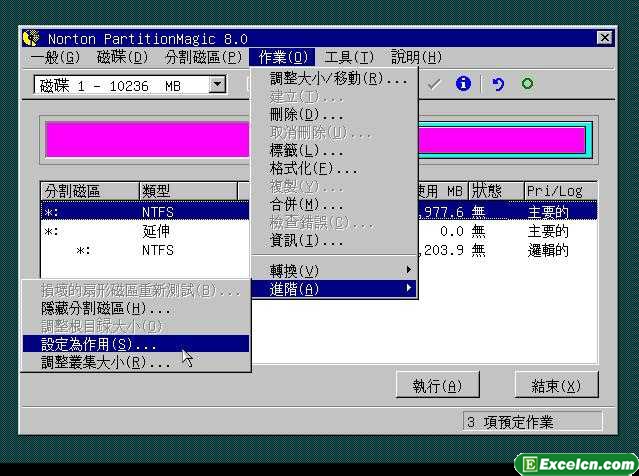Image resolution: width=639 pixels, height=476 pixels.
Task: Open the 作業(O) menu
Action: coord(282,57)
